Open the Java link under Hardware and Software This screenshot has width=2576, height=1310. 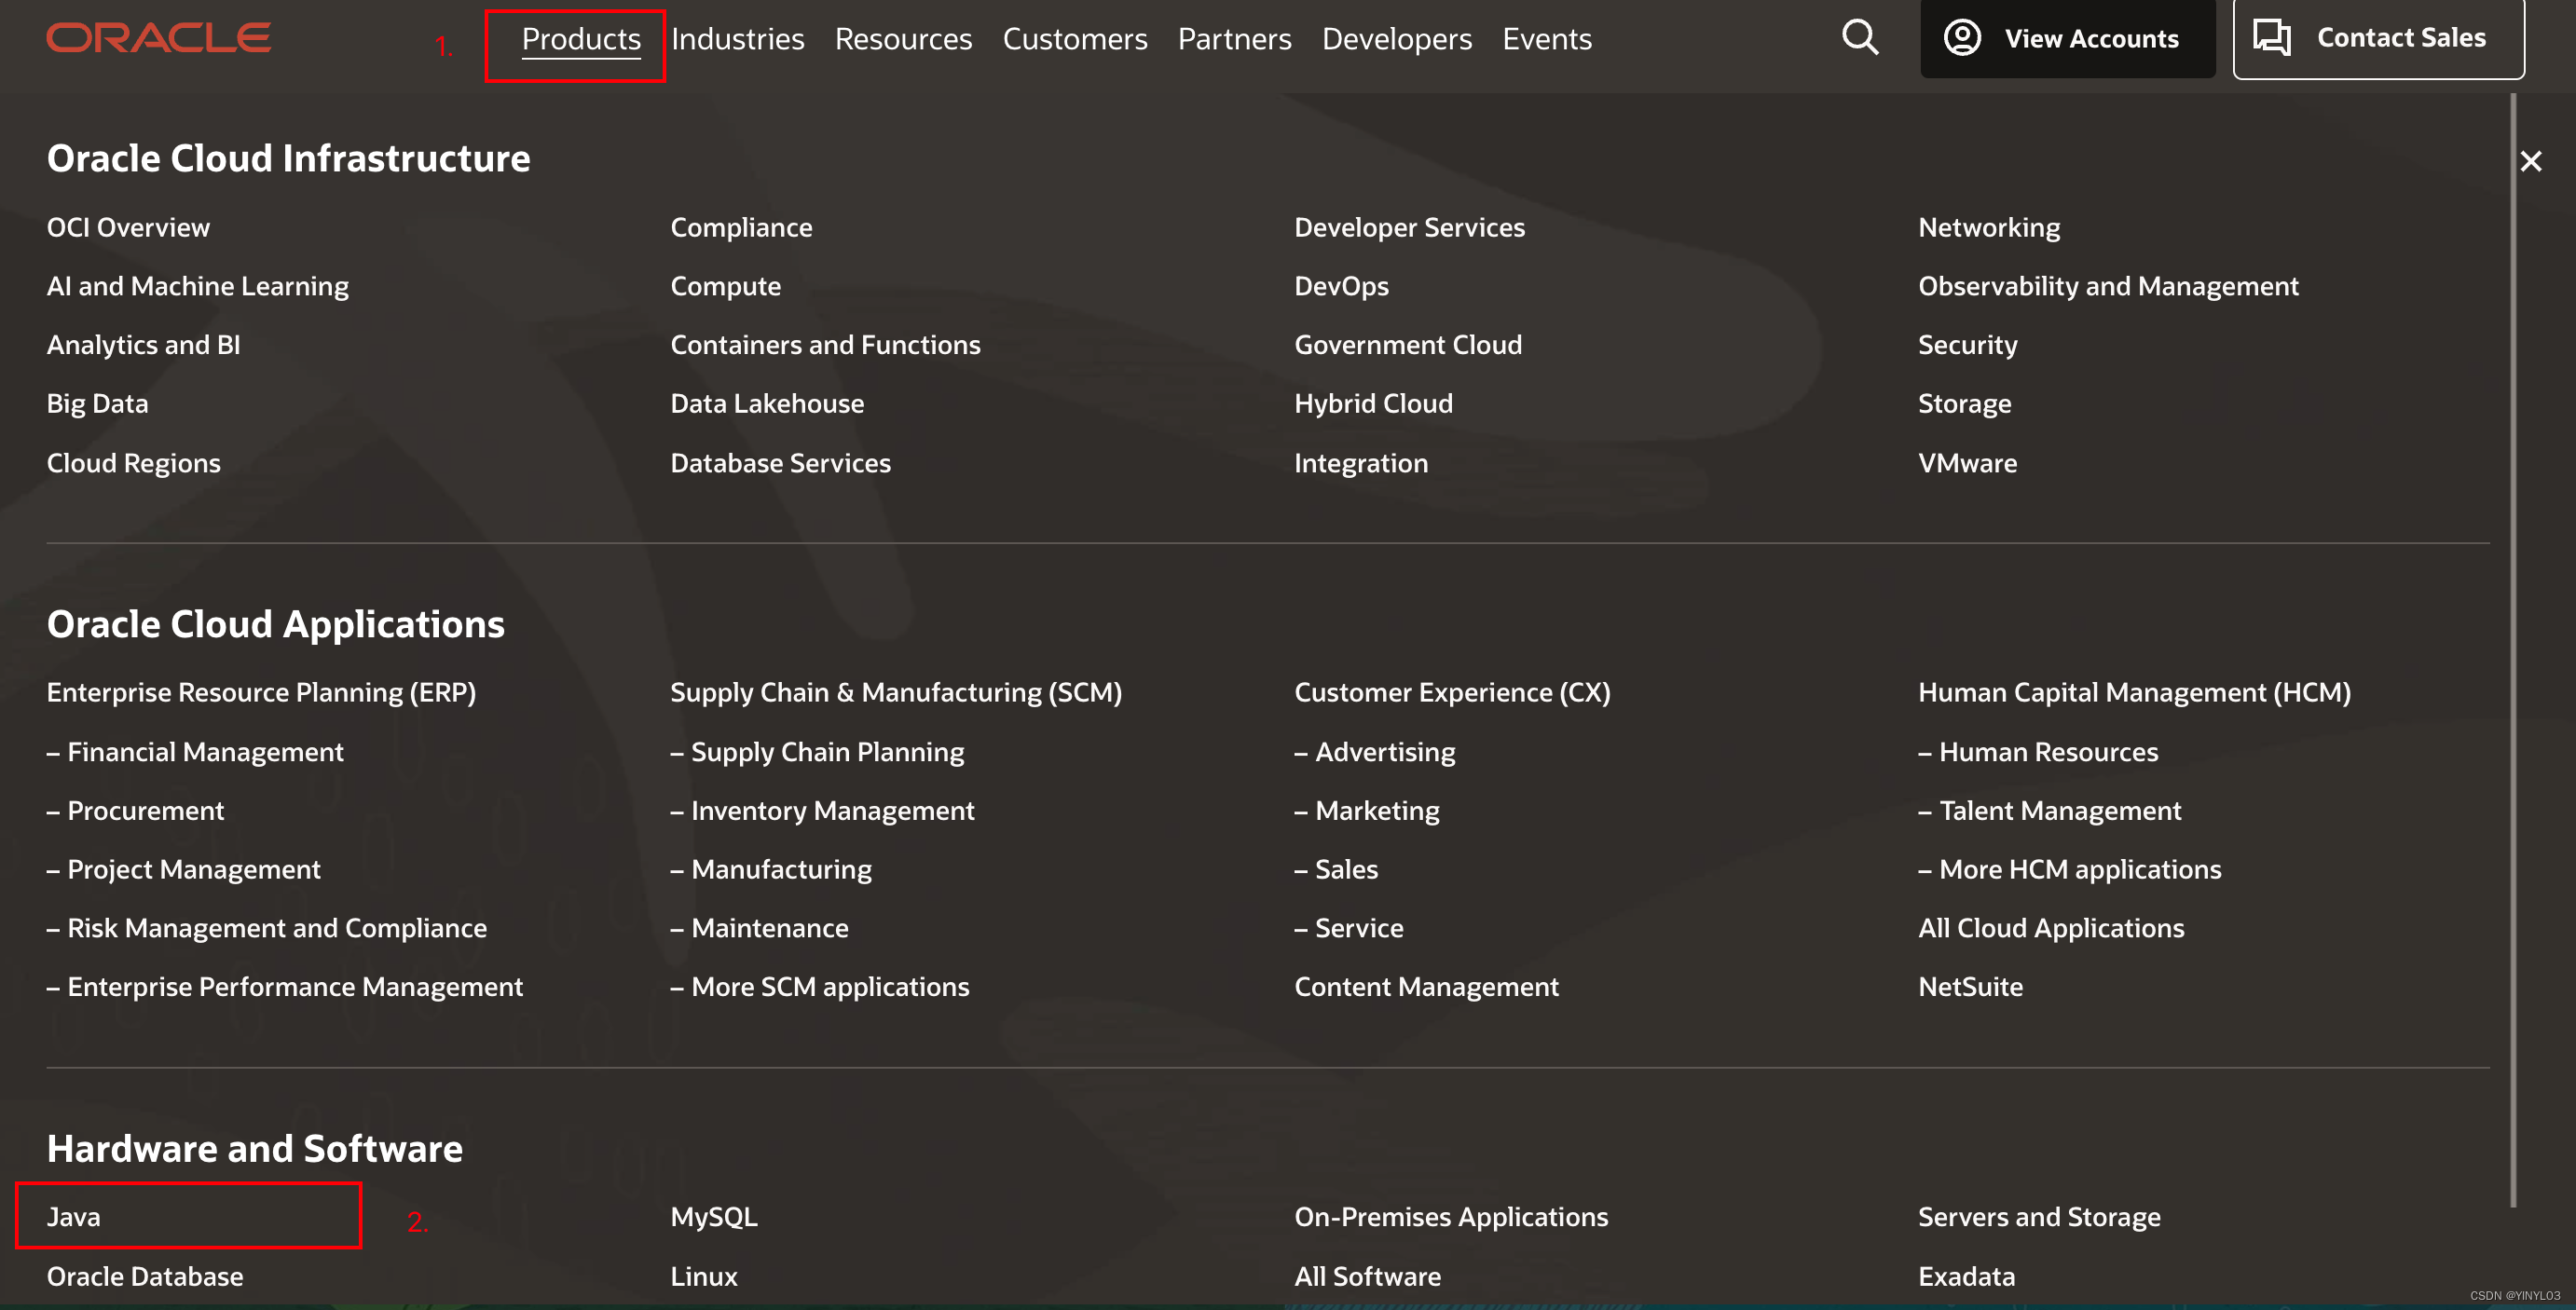coord(74,1217)
